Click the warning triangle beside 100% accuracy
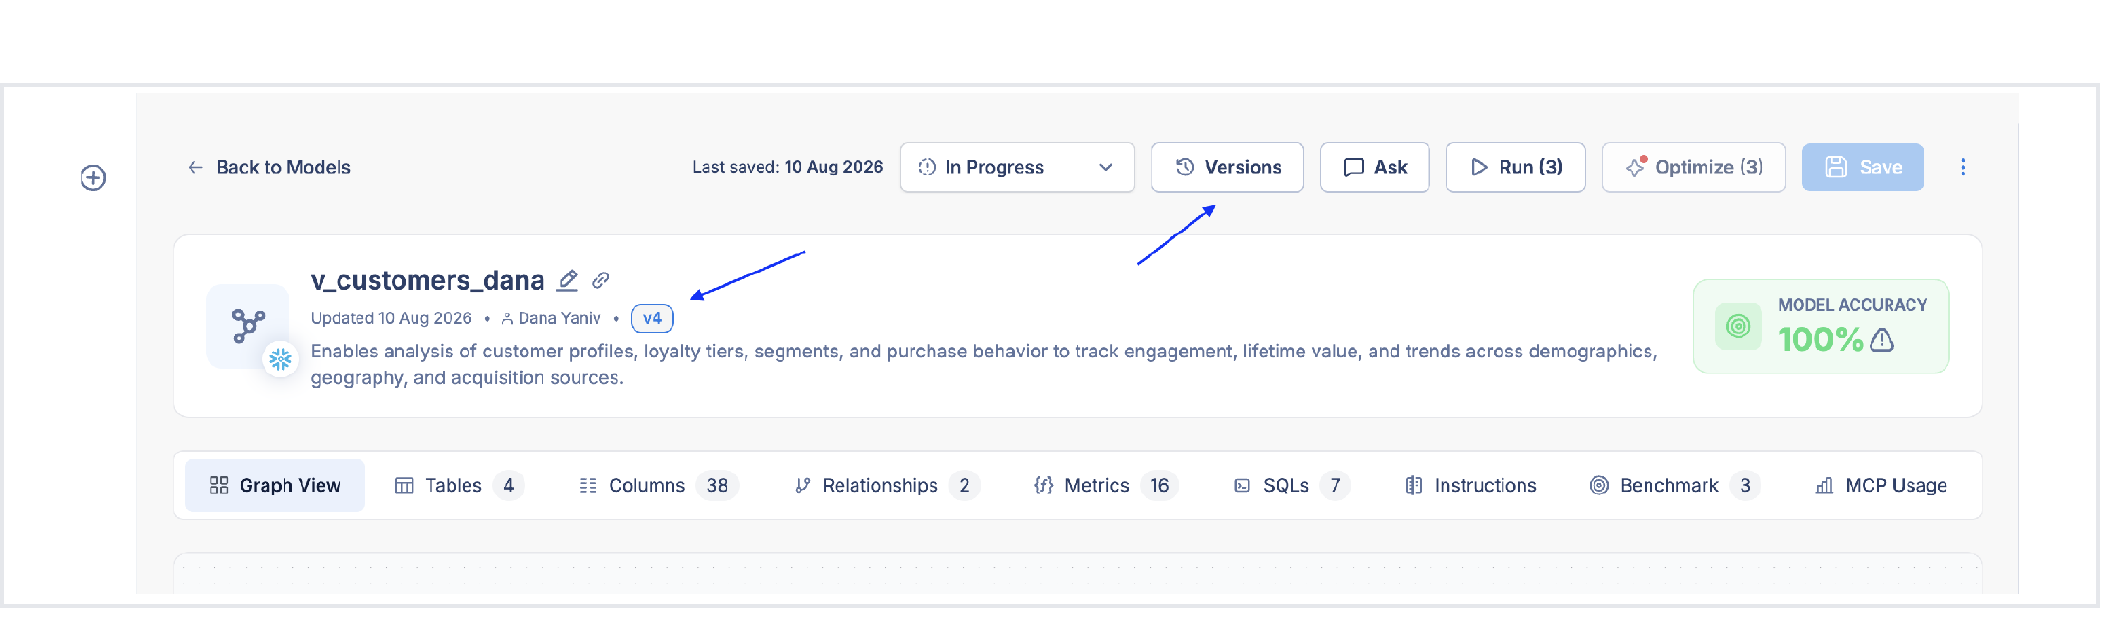Viewport: 2115px width, 630px height. tap(1882, 340)
